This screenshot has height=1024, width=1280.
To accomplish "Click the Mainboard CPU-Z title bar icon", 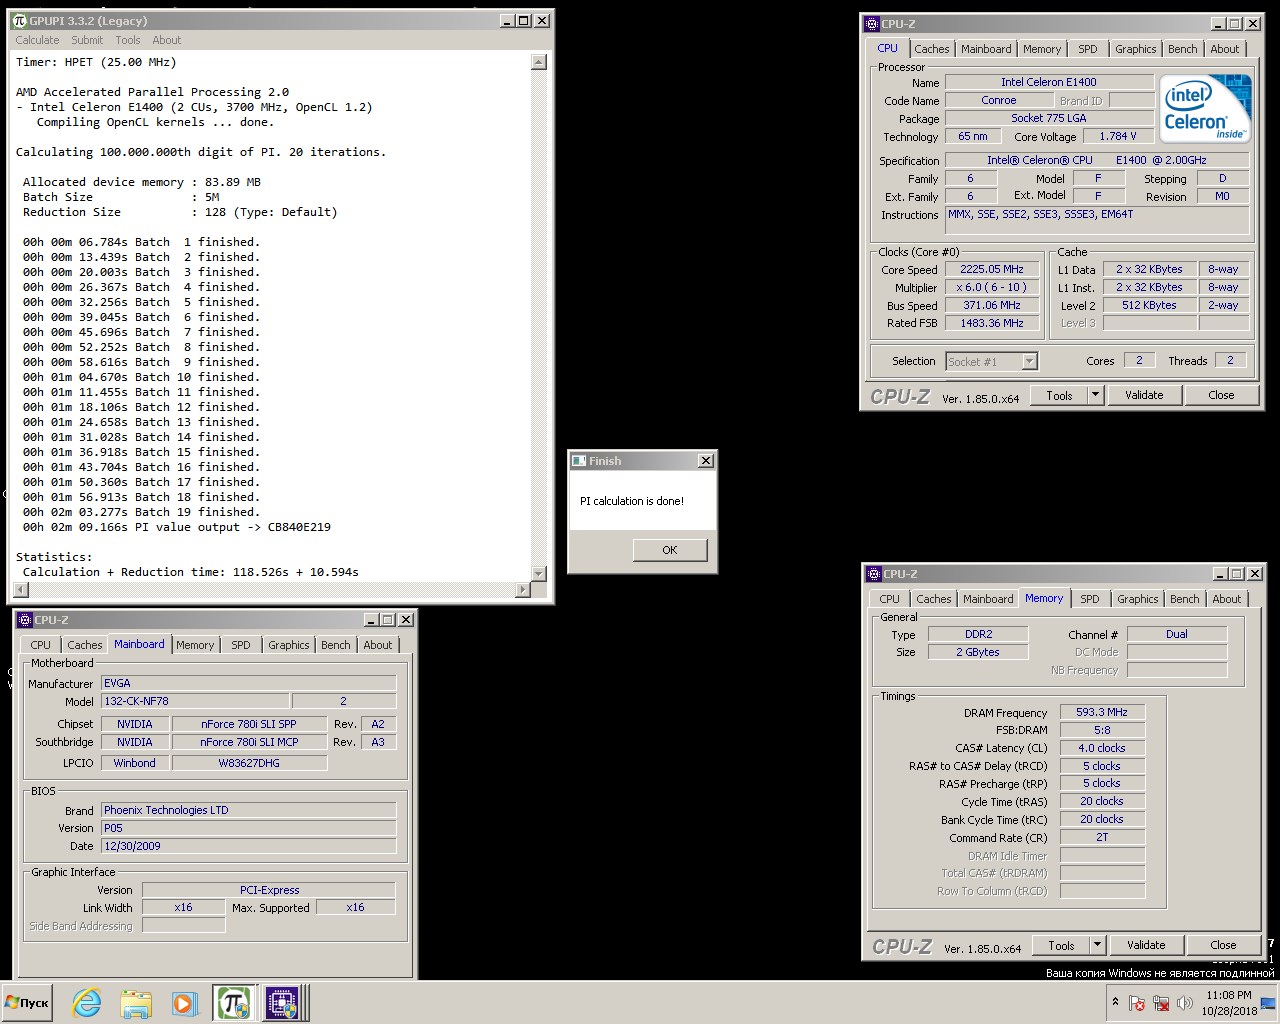I will pyautogui.click(x=25, y=620).
